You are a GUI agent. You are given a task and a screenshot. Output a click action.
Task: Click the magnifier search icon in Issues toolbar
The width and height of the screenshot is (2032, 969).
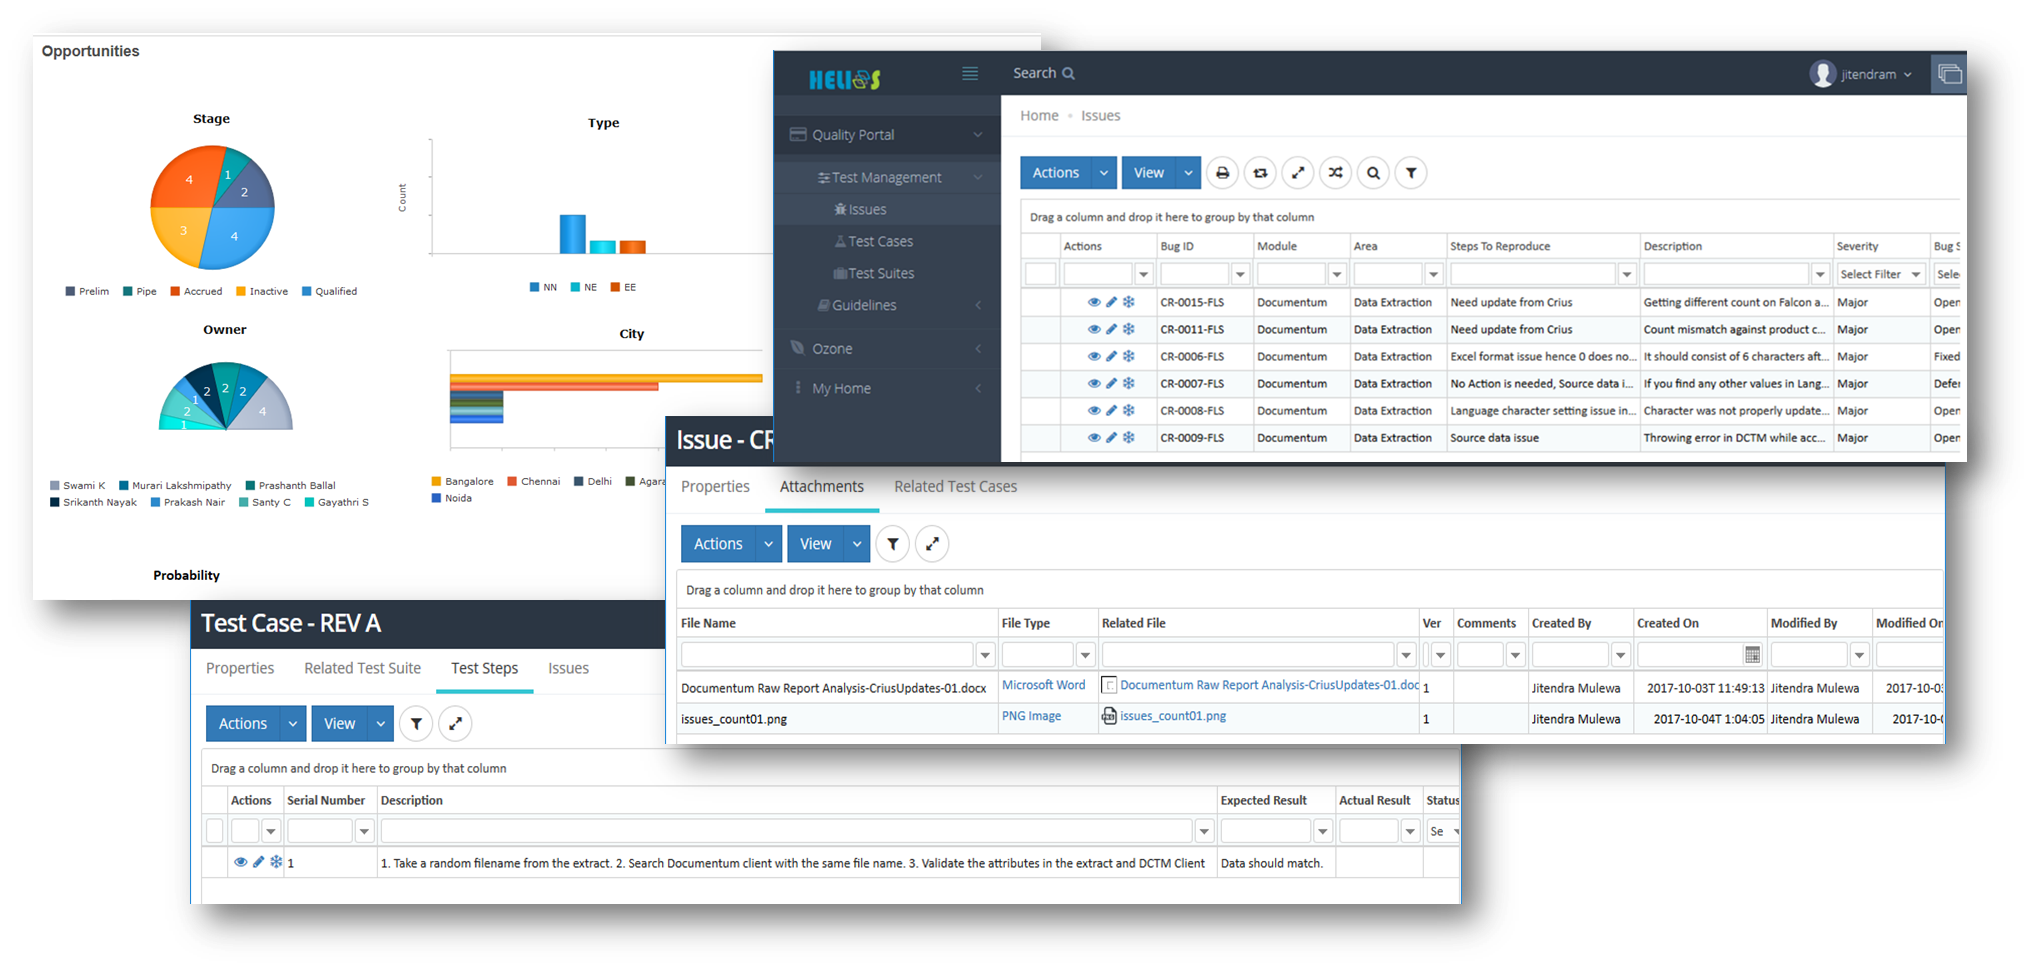[1373, 173]
